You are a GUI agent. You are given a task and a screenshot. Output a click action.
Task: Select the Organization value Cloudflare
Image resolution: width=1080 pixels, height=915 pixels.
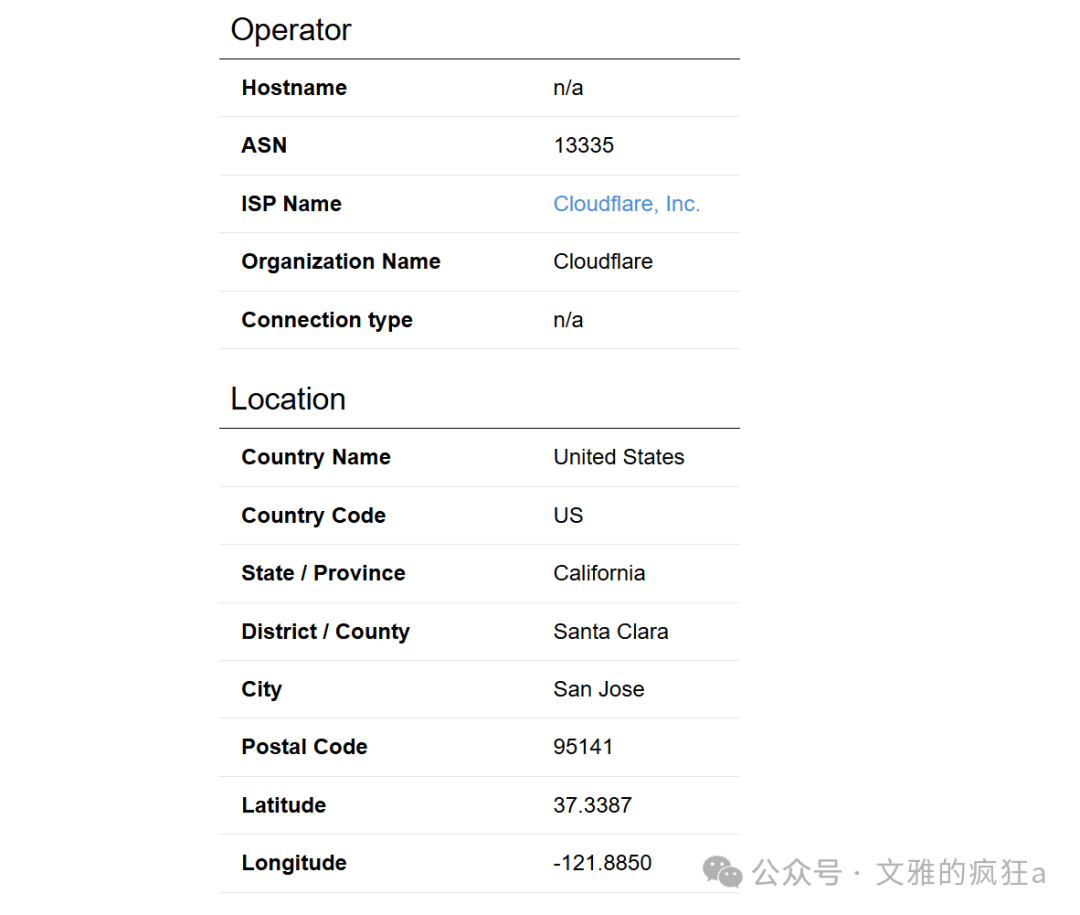(x=603, y=262)
